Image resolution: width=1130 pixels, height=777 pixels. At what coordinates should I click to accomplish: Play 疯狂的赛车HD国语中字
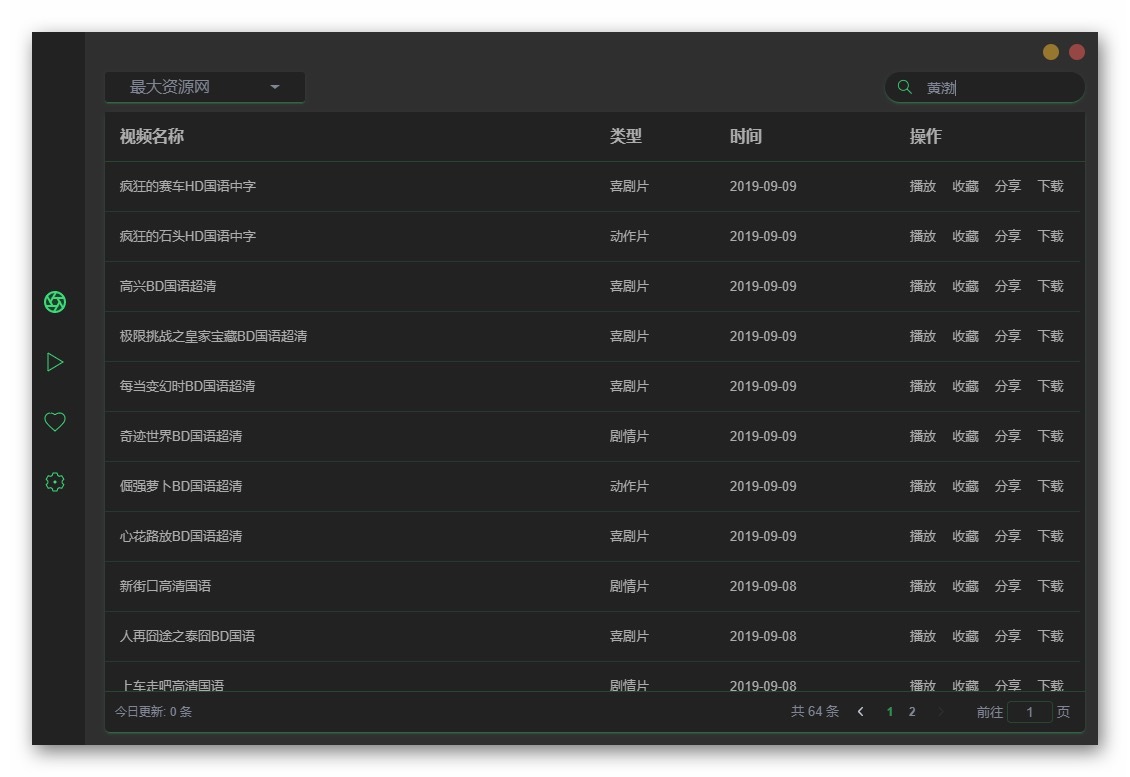coord(922,187)
